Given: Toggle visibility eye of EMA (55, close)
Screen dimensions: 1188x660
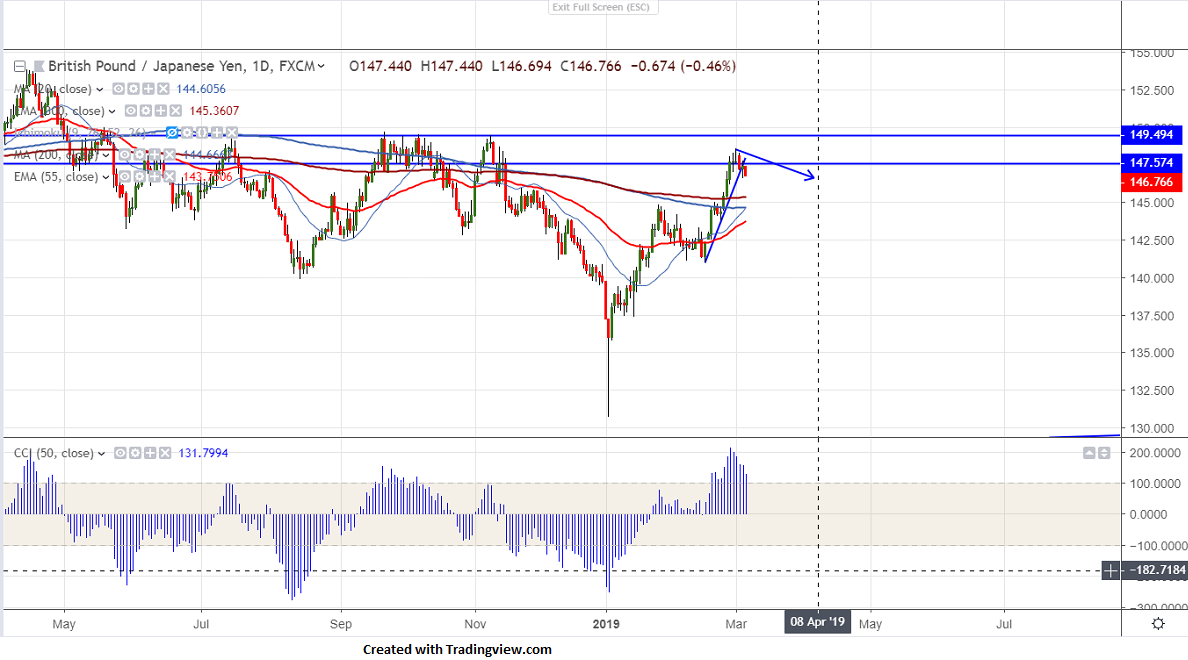Looking at the screenshot, I should 125,177.
